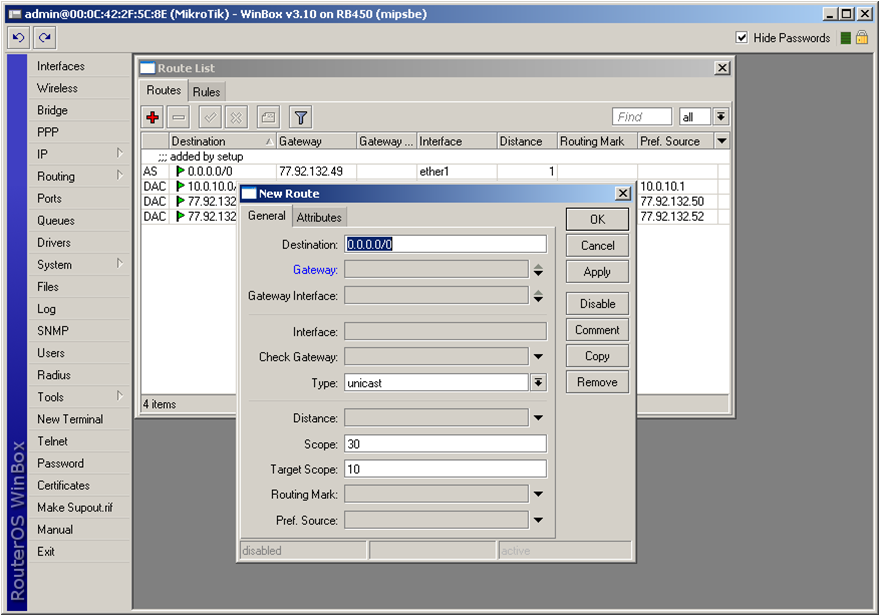
Task: Sort by the Destination column header
Action: tap(222, 141)
